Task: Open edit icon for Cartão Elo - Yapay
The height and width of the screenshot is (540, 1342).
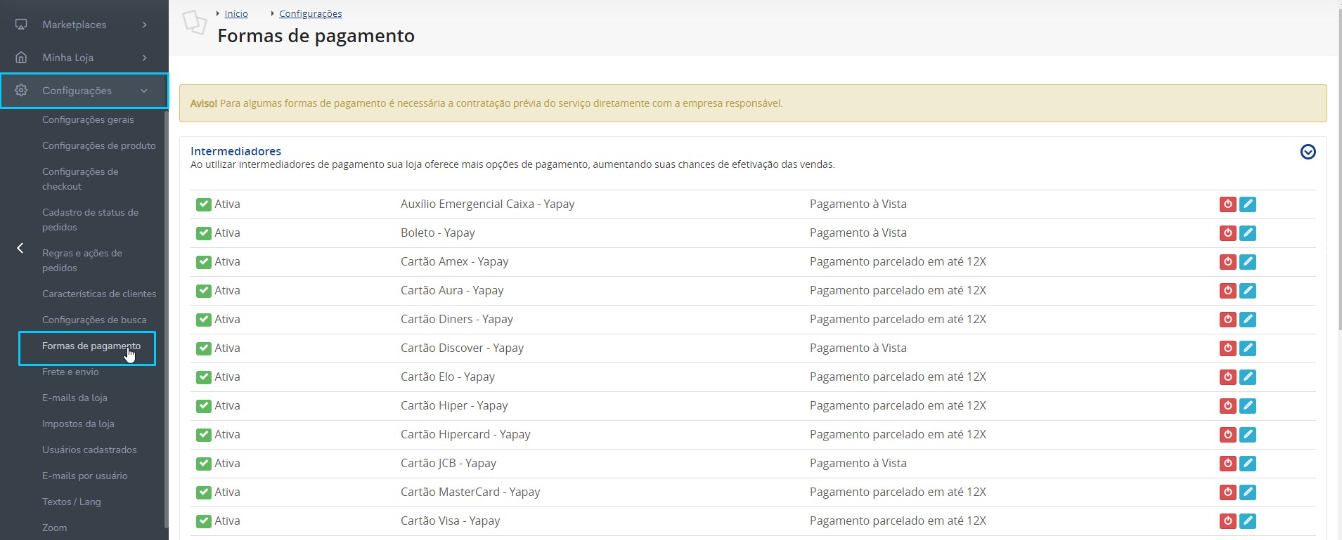Action: [x=1247, y=377]
